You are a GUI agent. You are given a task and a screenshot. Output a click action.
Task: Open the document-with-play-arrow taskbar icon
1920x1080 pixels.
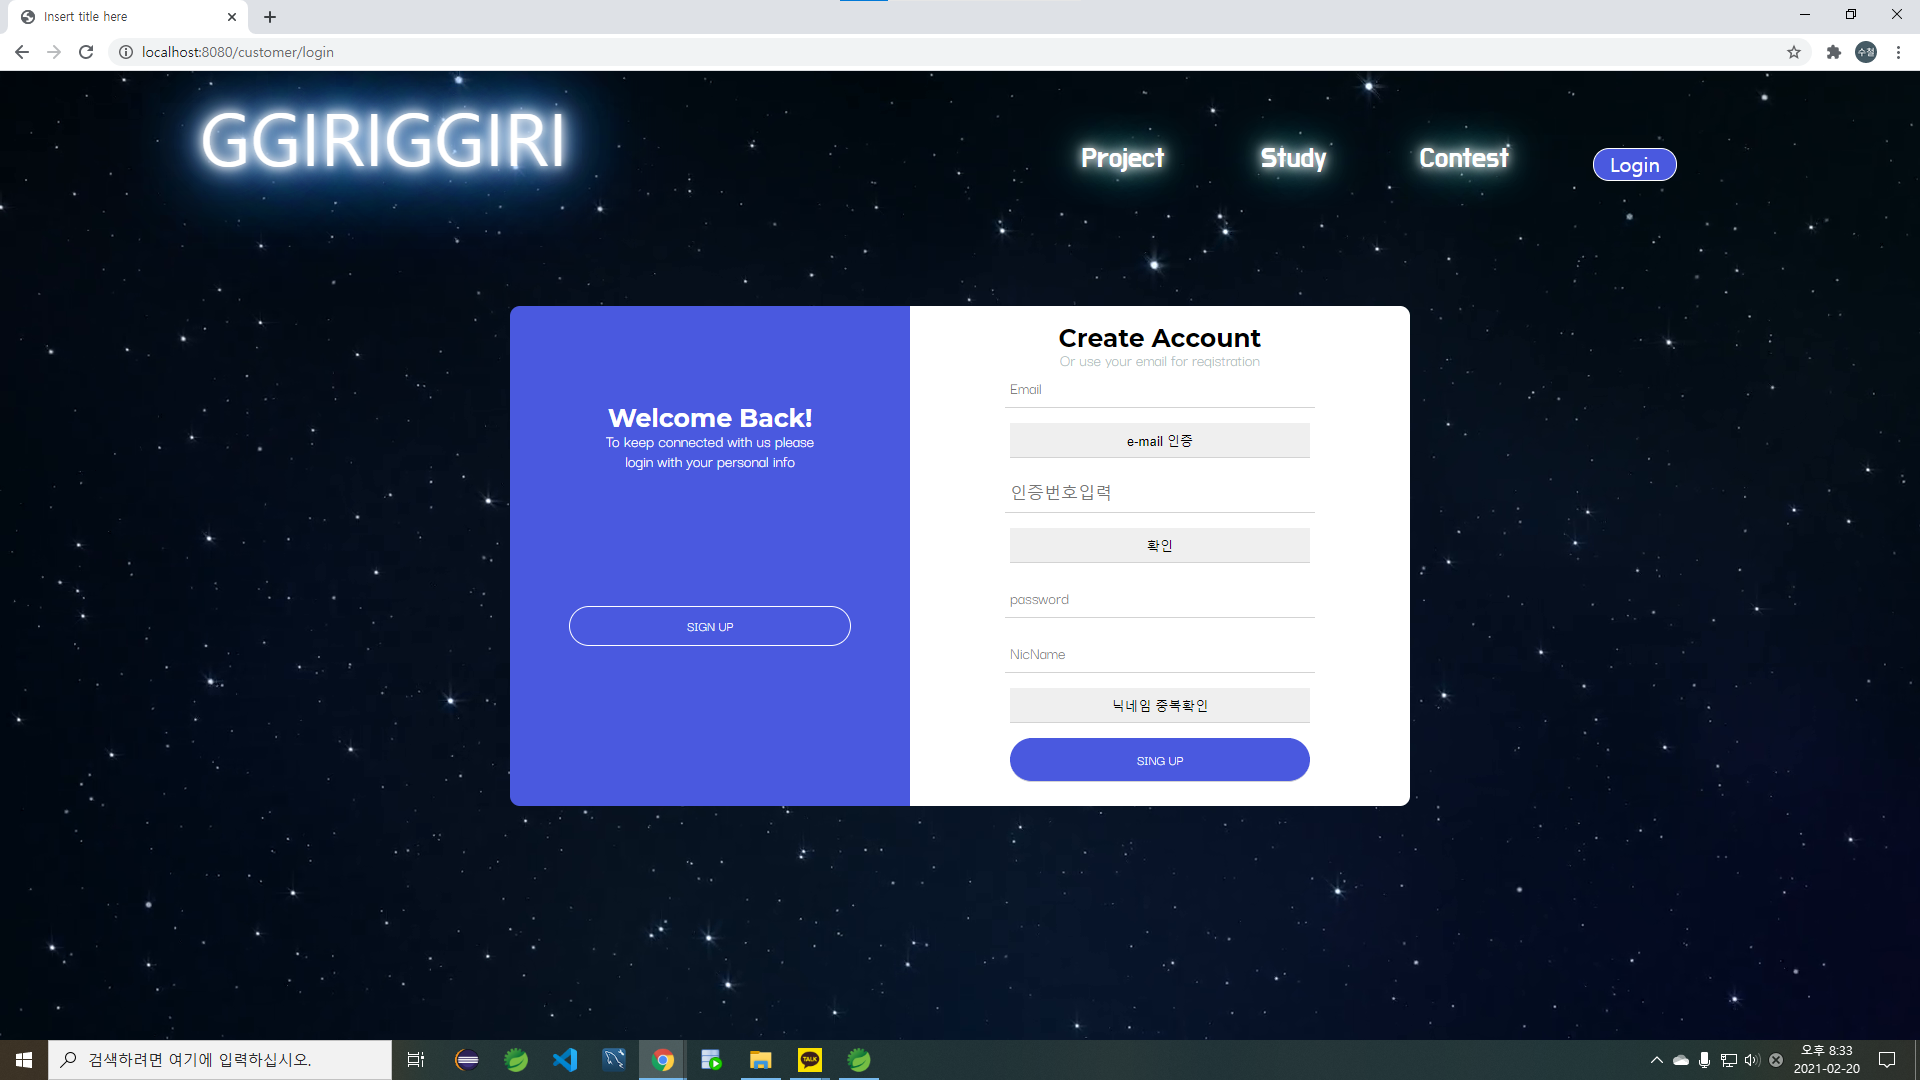[712, 1060]
